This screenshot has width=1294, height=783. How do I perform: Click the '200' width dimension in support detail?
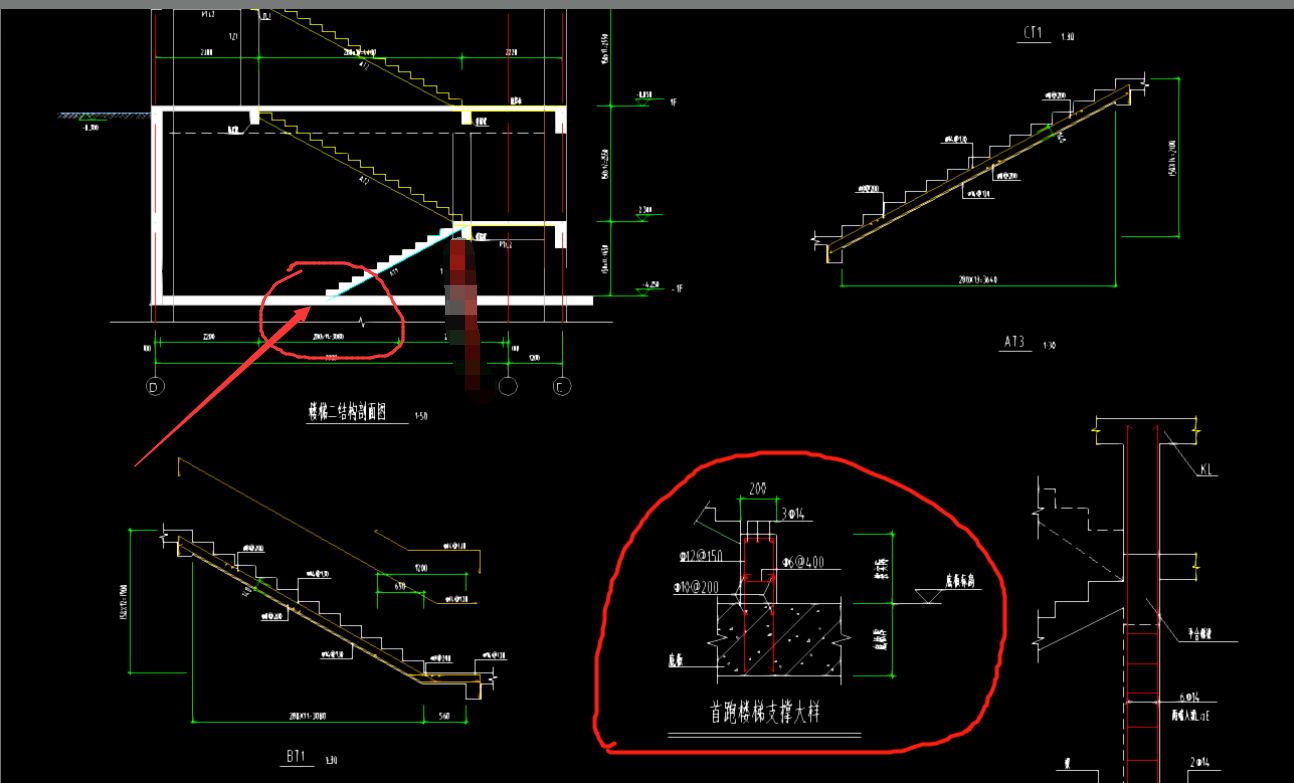tap(758, 490)
